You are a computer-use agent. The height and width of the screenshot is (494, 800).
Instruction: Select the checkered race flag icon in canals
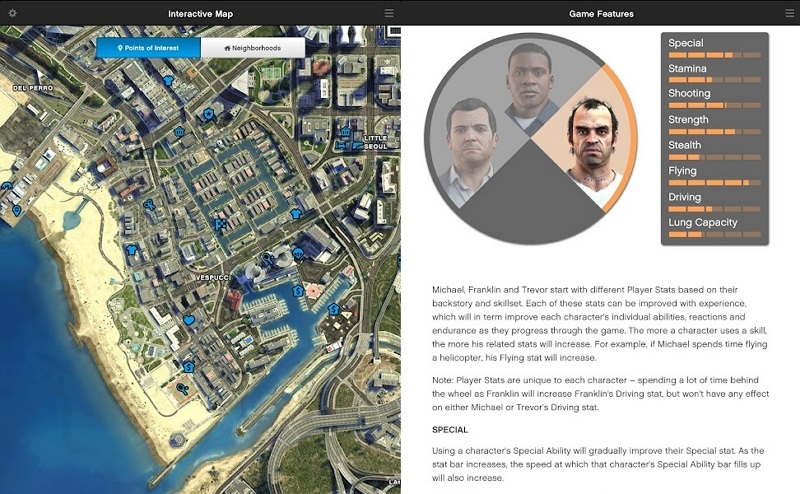220,224
